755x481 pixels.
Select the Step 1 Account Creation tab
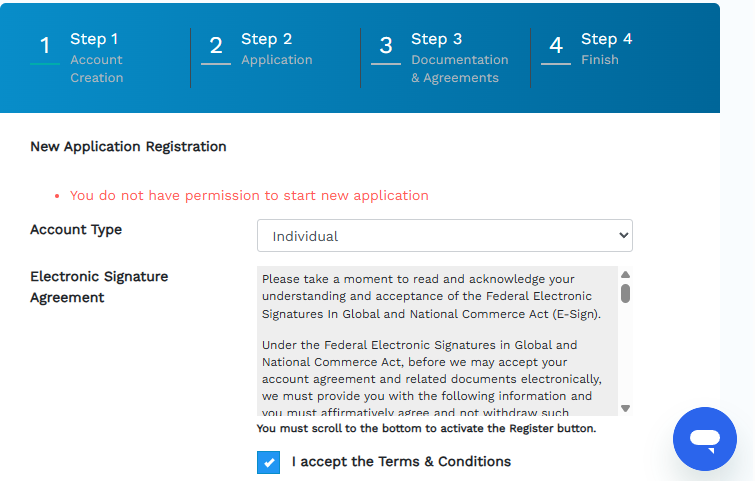pos(96,58)
